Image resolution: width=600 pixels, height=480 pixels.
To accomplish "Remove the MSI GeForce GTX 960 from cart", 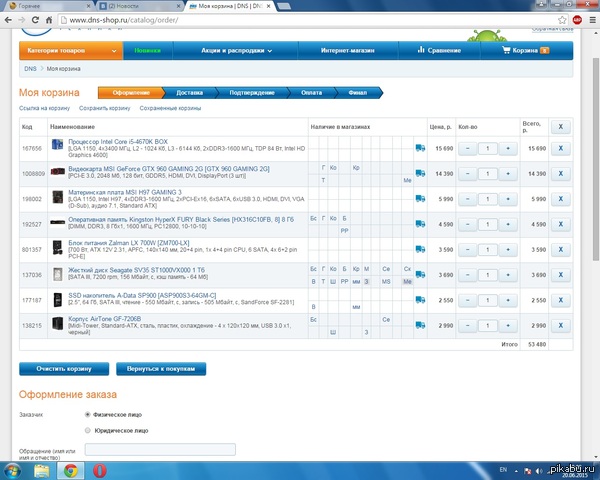I will click(x=560, y=172).
